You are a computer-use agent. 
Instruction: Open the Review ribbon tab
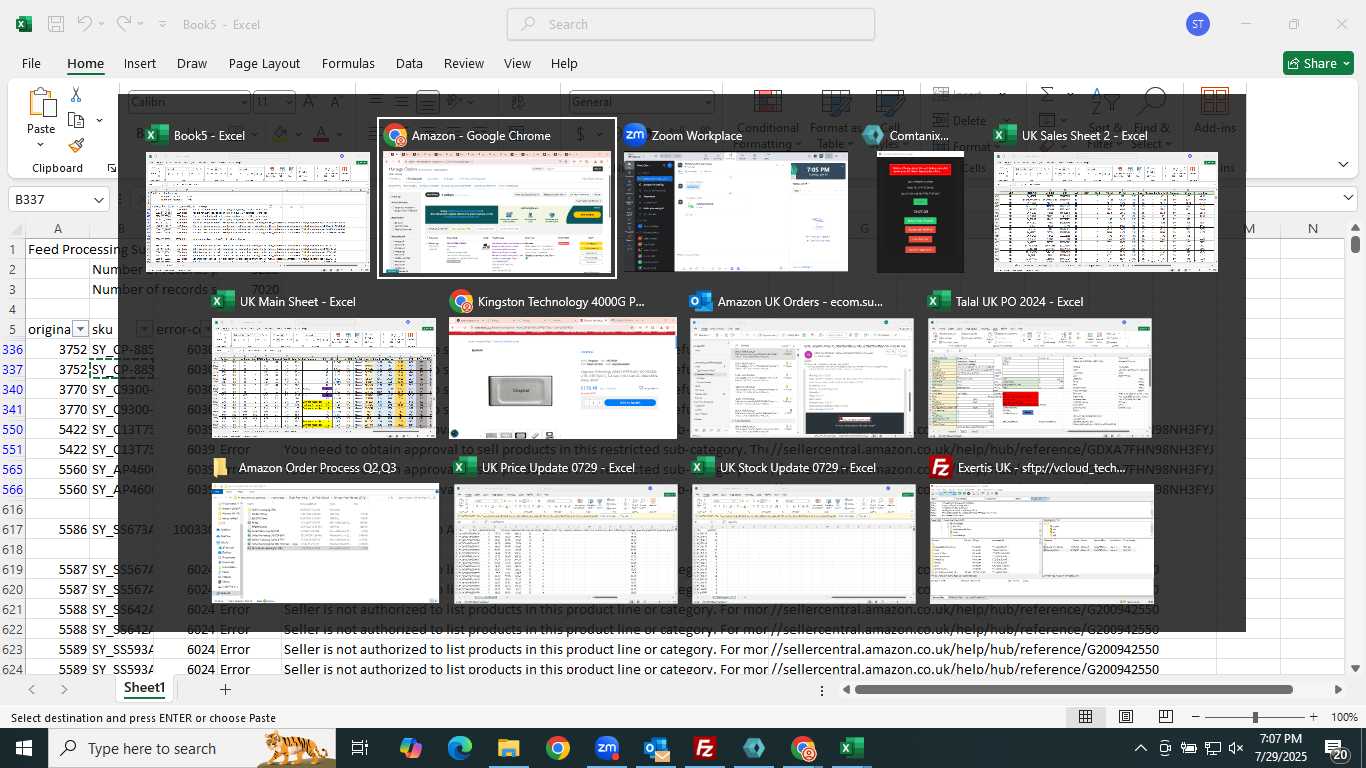[463, 63]
